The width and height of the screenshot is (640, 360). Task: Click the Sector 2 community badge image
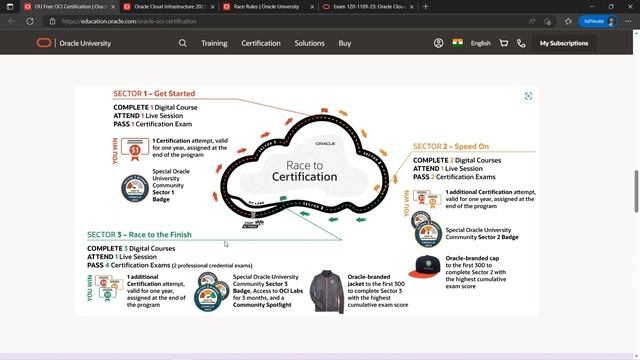tap(427, 229)
